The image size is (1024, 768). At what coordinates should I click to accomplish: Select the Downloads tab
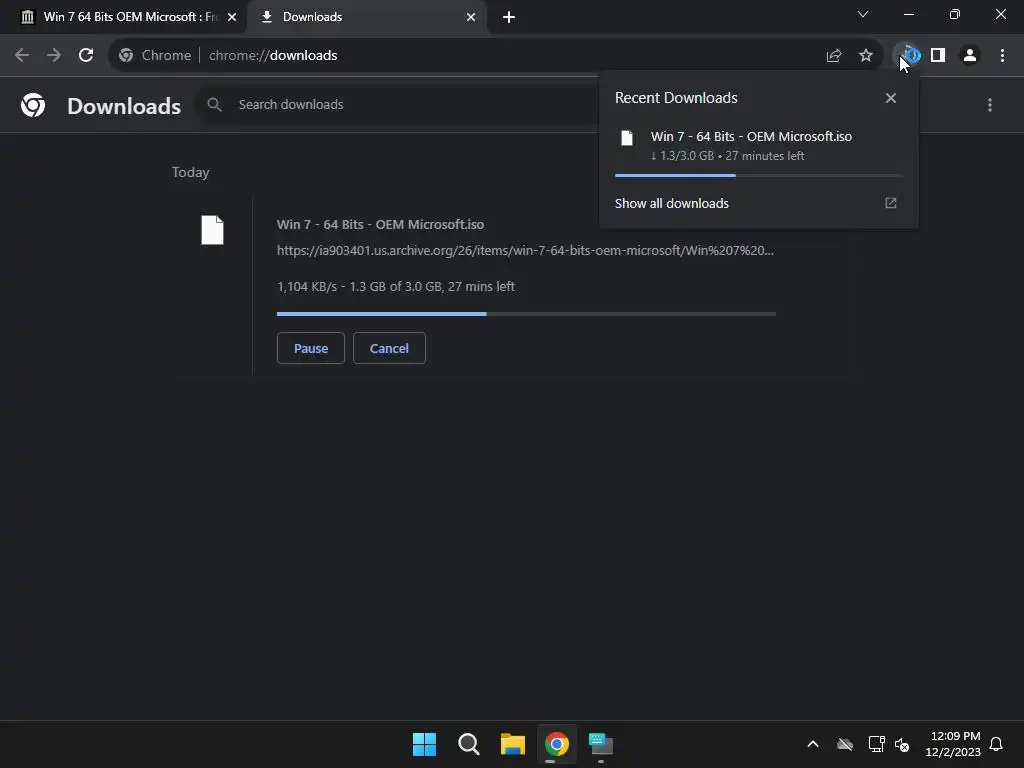tap(367, 17)
